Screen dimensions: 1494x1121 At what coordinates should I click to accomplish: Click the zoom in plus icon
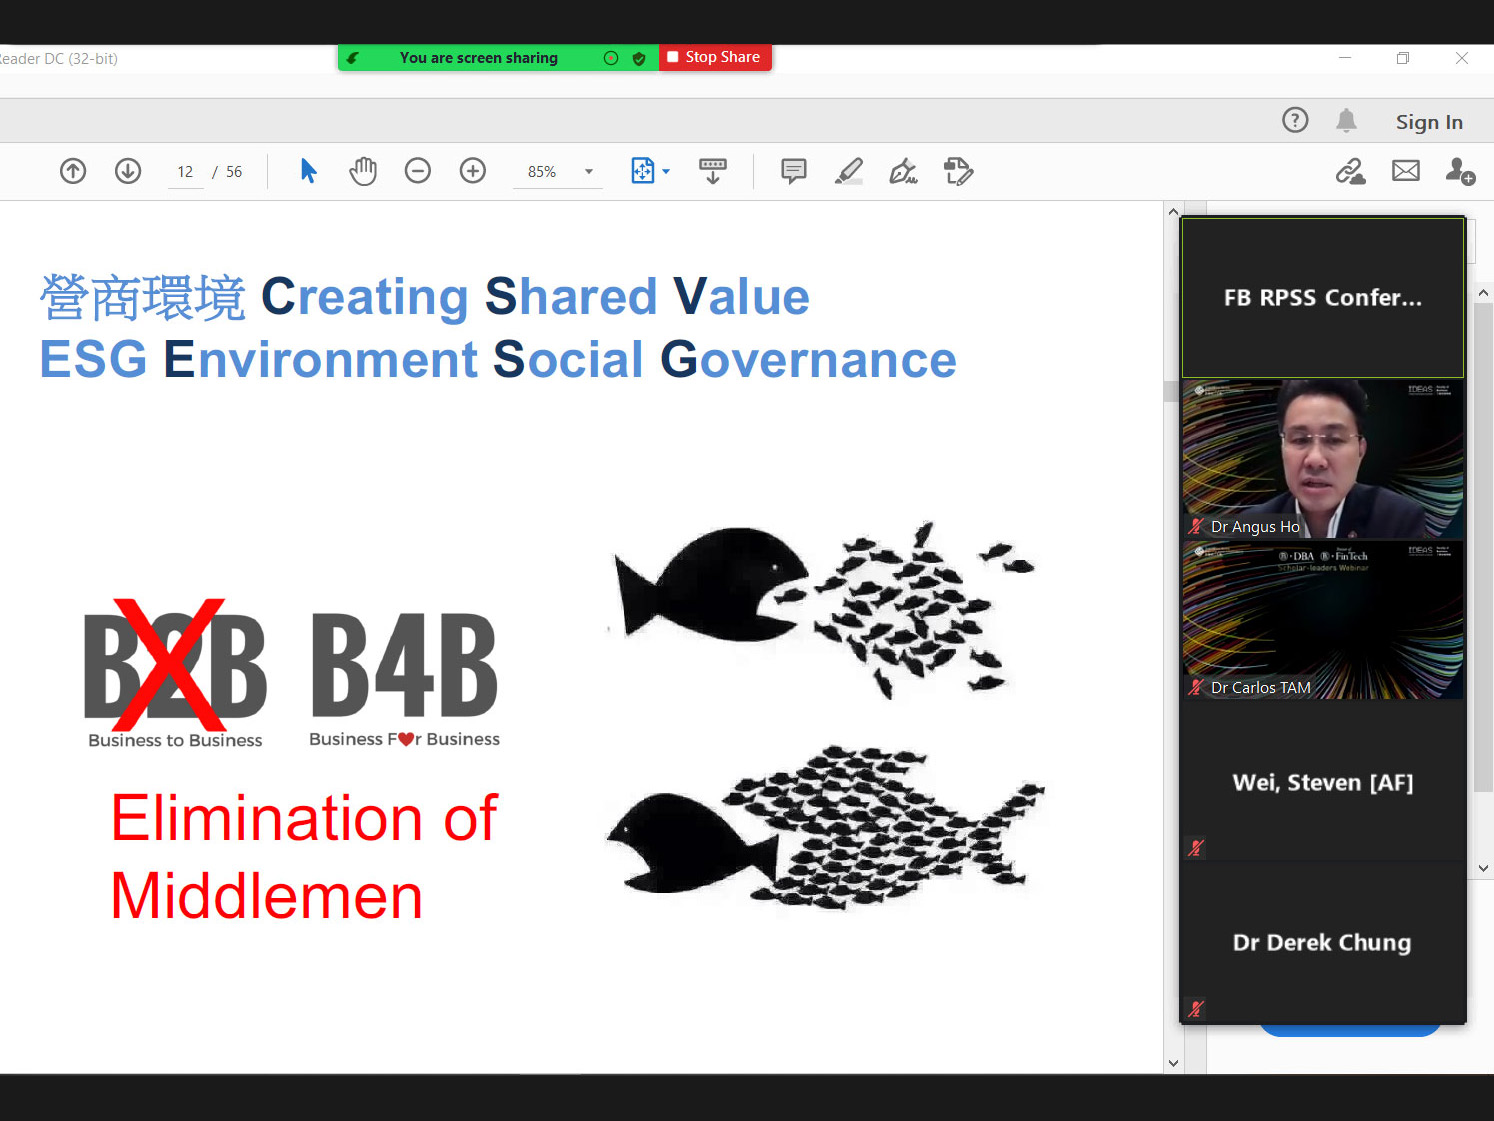pos(472,171)
